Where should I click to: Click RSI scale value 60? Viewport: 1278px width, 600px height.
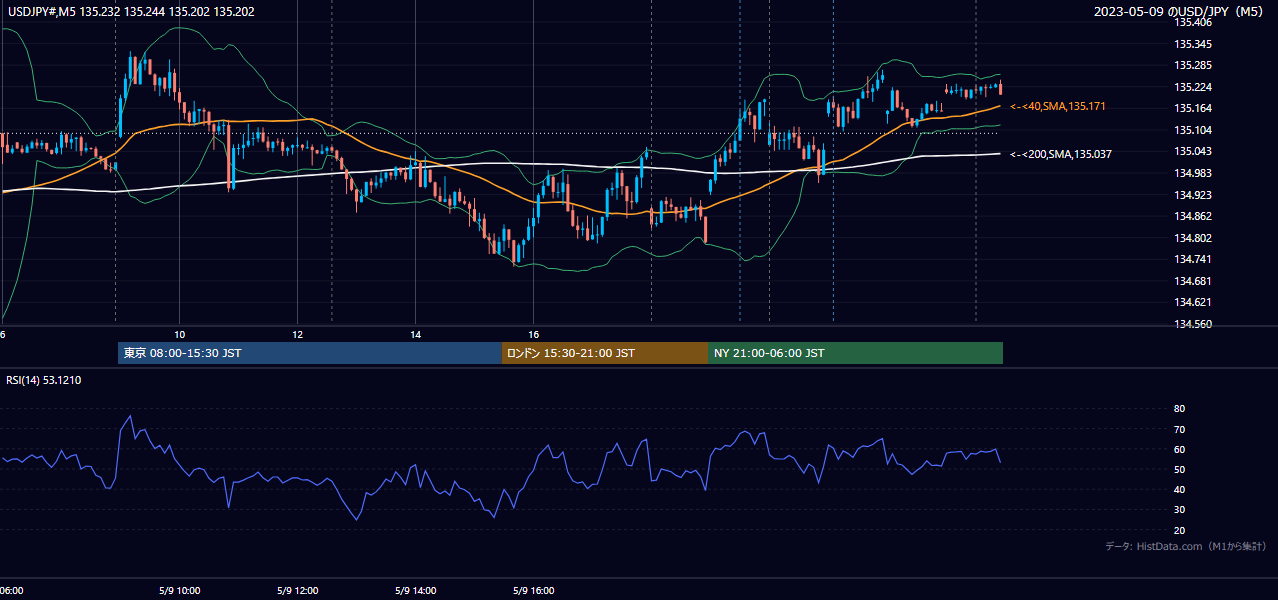(1180, 449)
